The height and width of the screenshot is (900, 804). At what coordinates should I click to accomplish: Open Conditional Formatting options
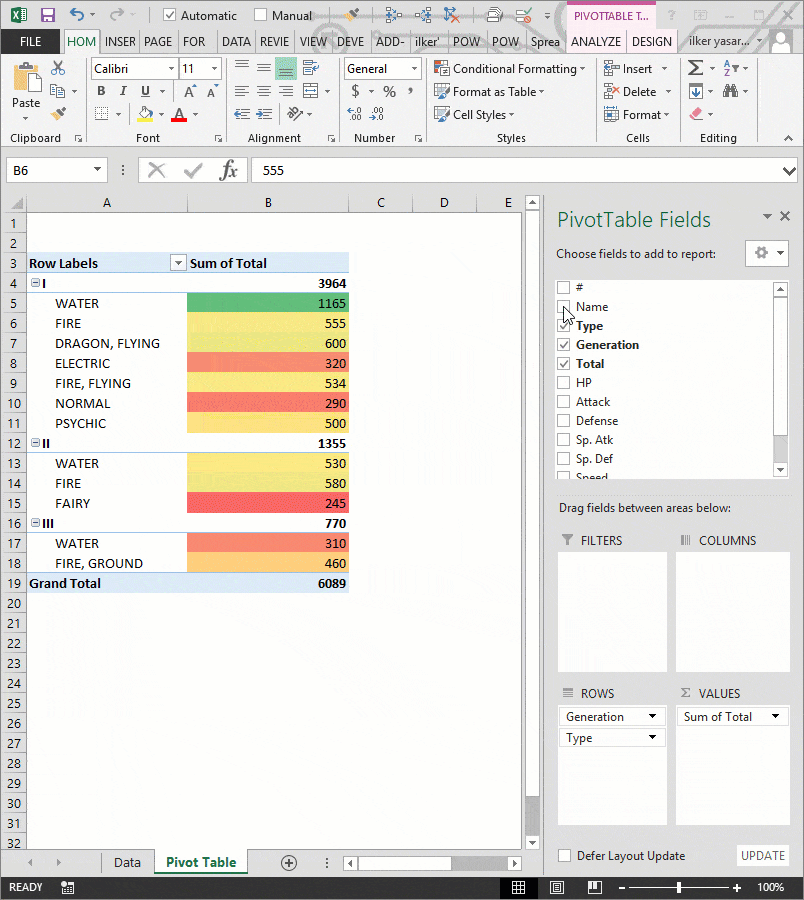coord(510,68)
